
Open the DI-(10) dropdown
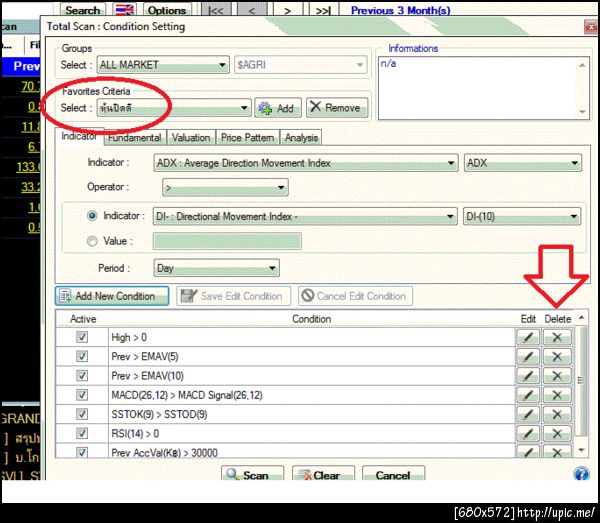pos(522,217)
